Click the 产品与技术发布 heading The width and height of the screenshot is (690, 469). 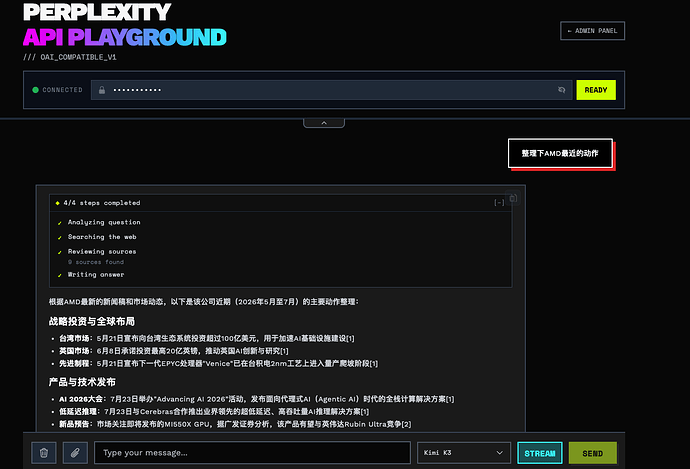pos(82,382)
